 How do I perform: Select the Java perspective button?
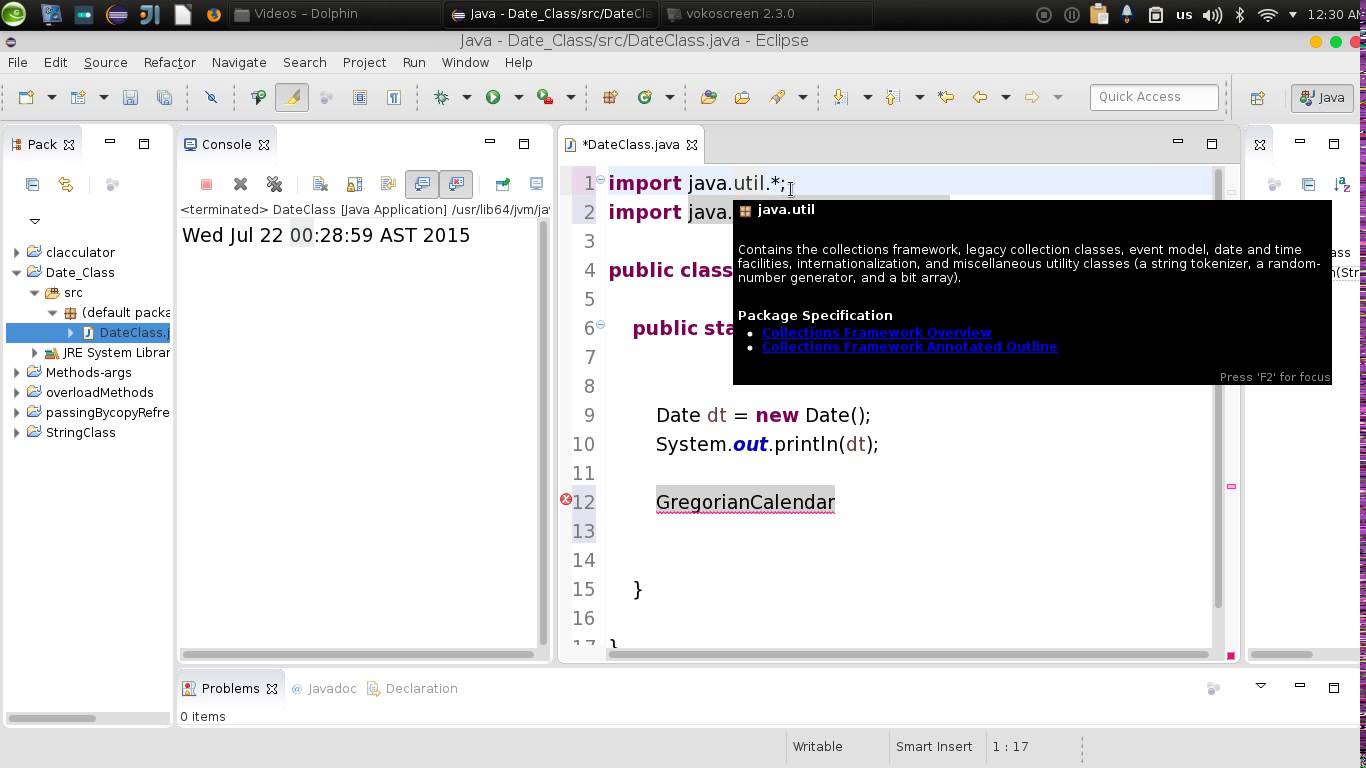tap(1321, 97)
